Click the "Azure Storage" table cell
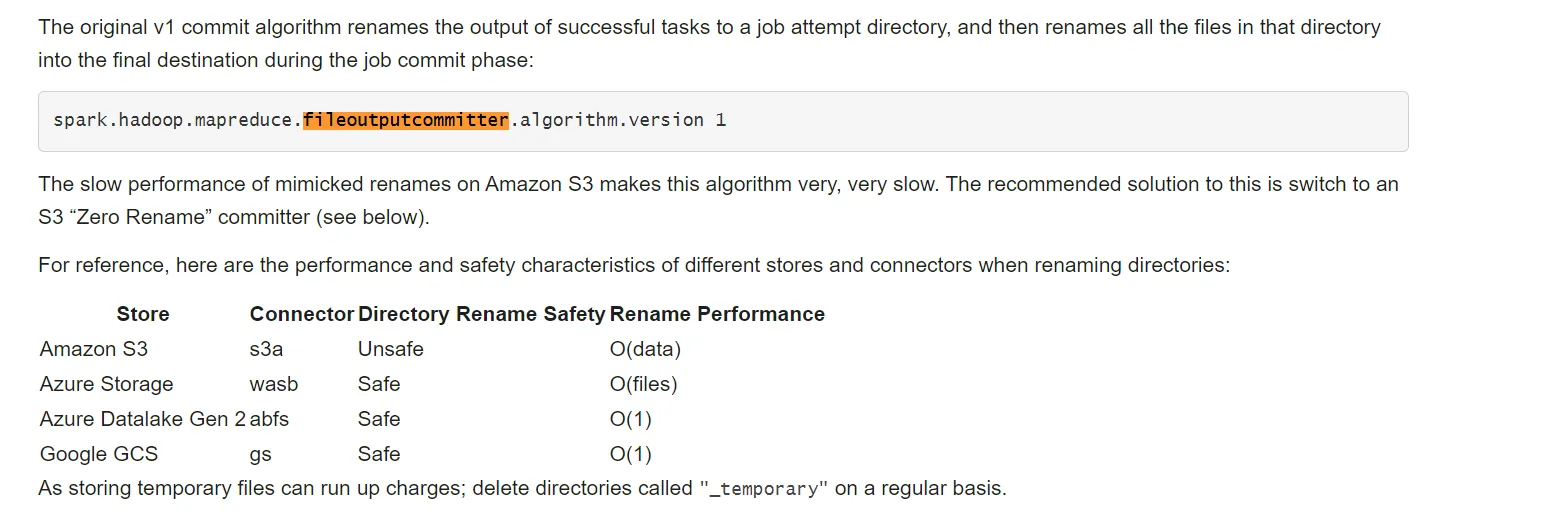1551x525 pixels. point(106,384)
